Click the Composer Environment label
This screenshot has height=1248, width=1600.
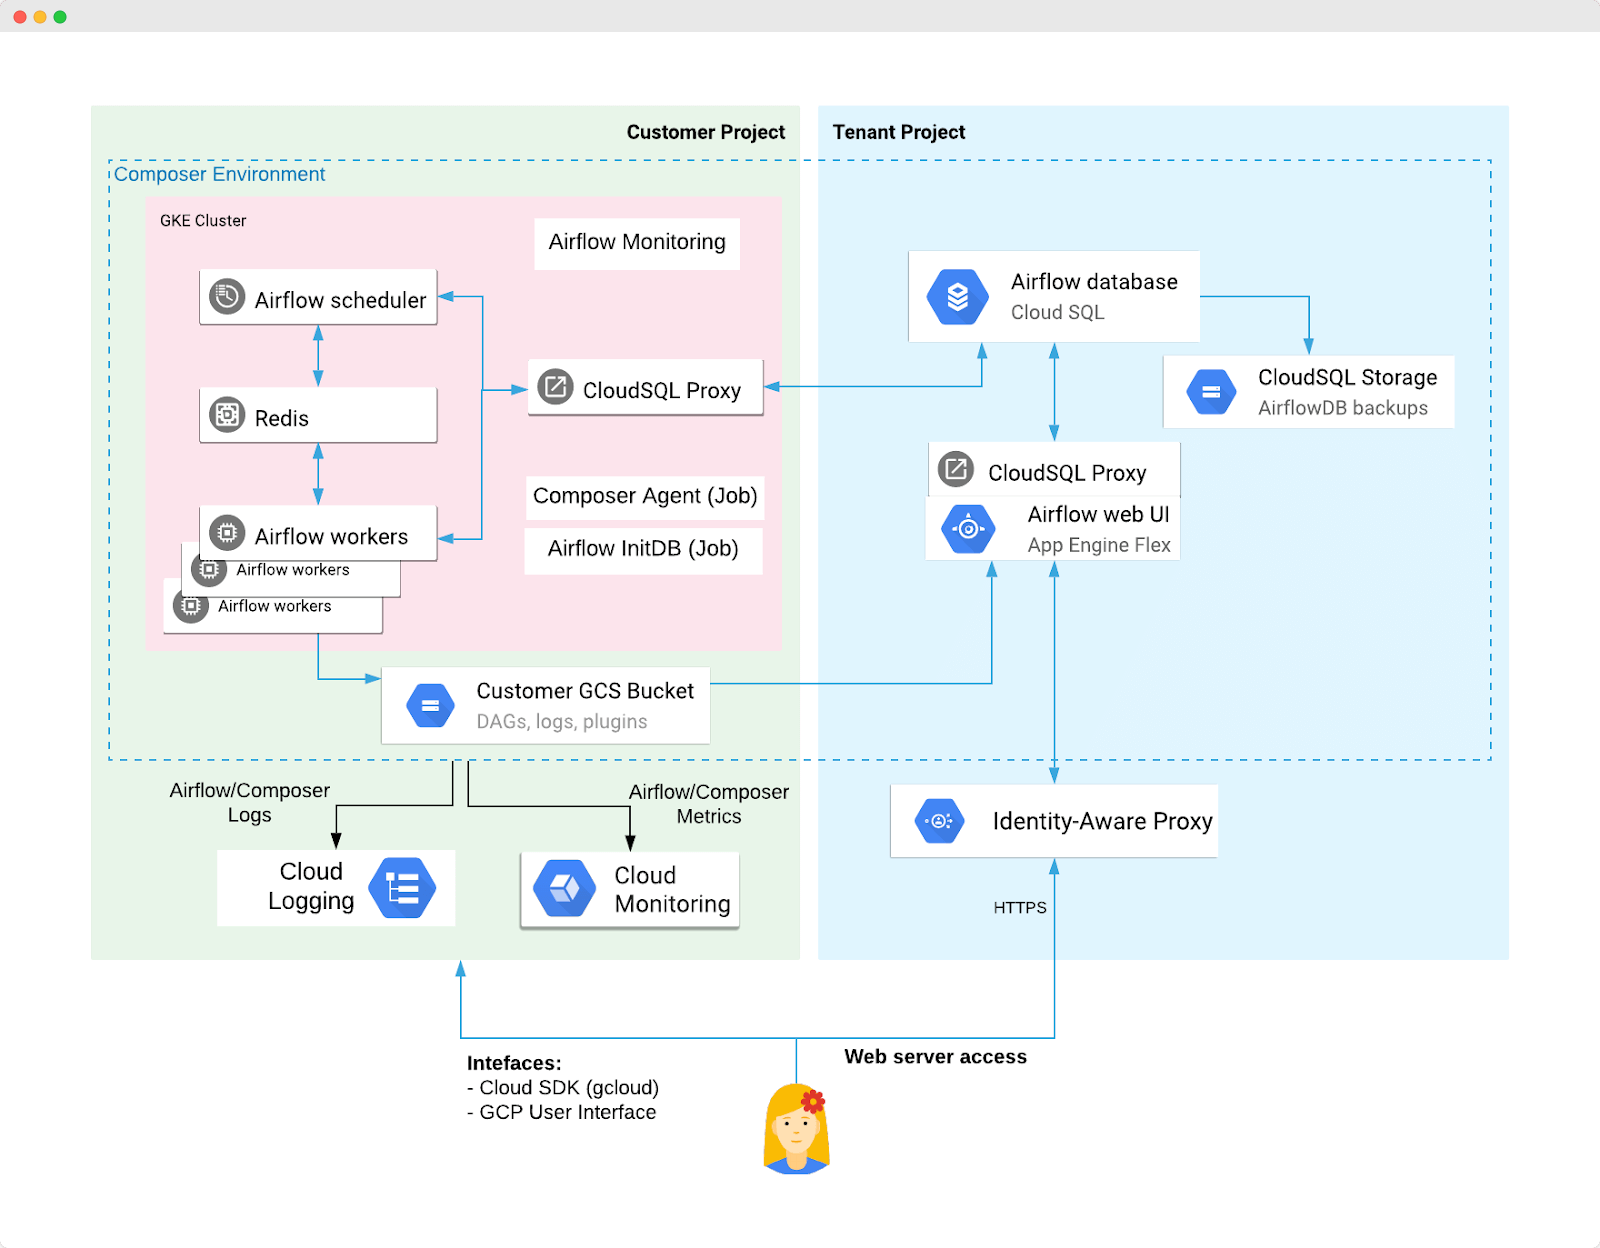(219, 174)
